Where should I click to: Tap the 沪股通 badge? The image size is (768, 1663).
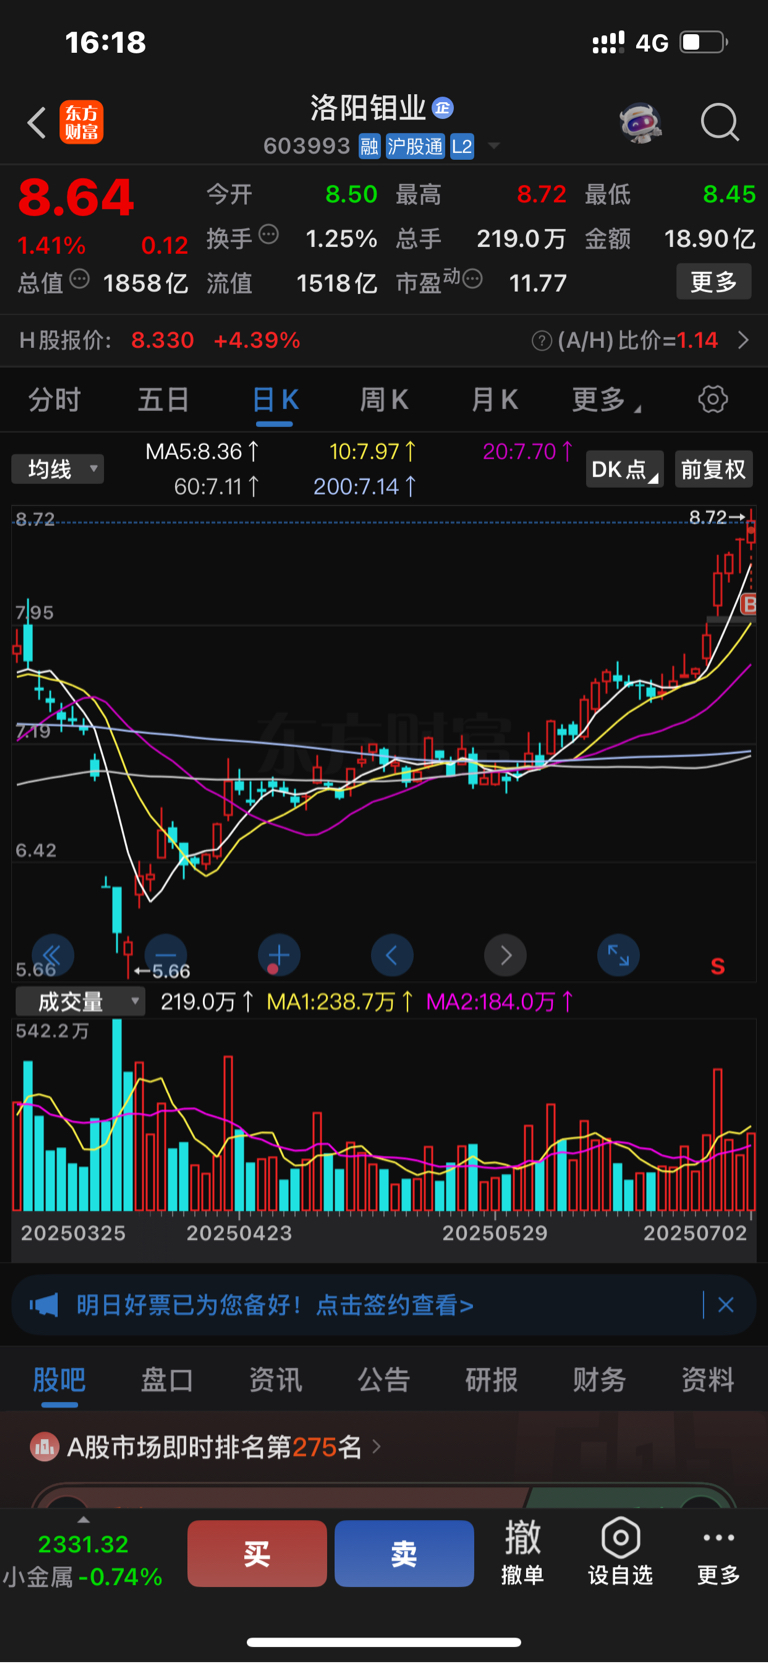pyautogui.click(x=415, y=147)
